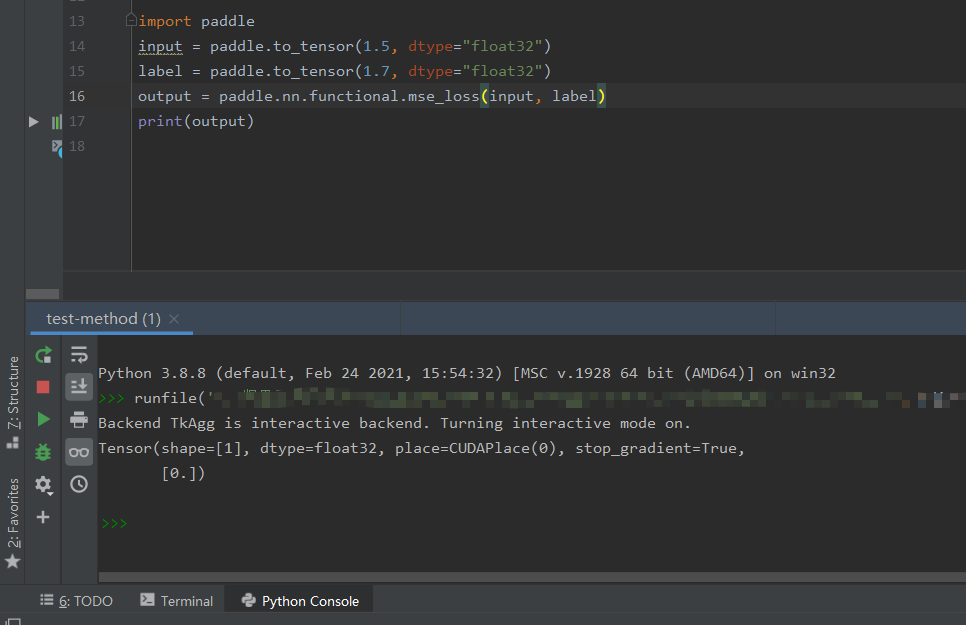Open the 6: TODO tool window
This screenshot has height=625, width=966.
pos(77,600)
